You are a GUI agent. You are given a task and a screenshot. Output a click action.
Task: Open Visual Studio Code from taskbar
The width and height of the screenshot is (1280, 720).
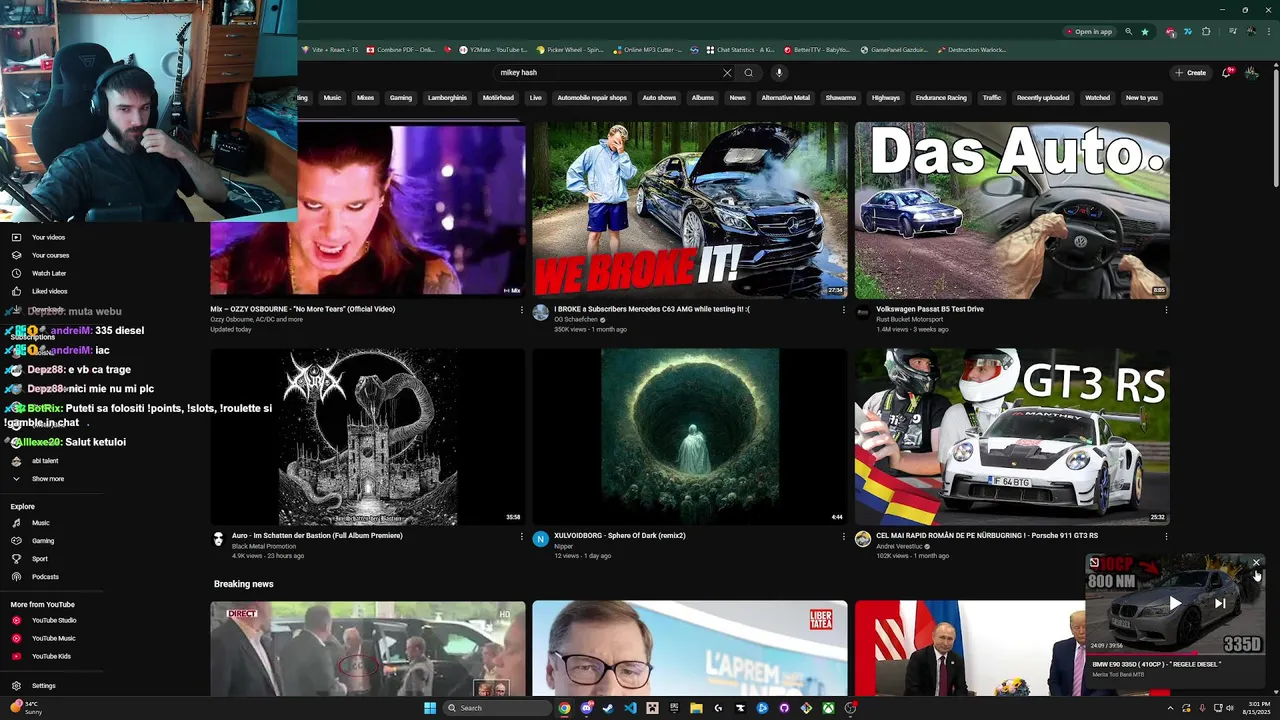pos(630,708)
